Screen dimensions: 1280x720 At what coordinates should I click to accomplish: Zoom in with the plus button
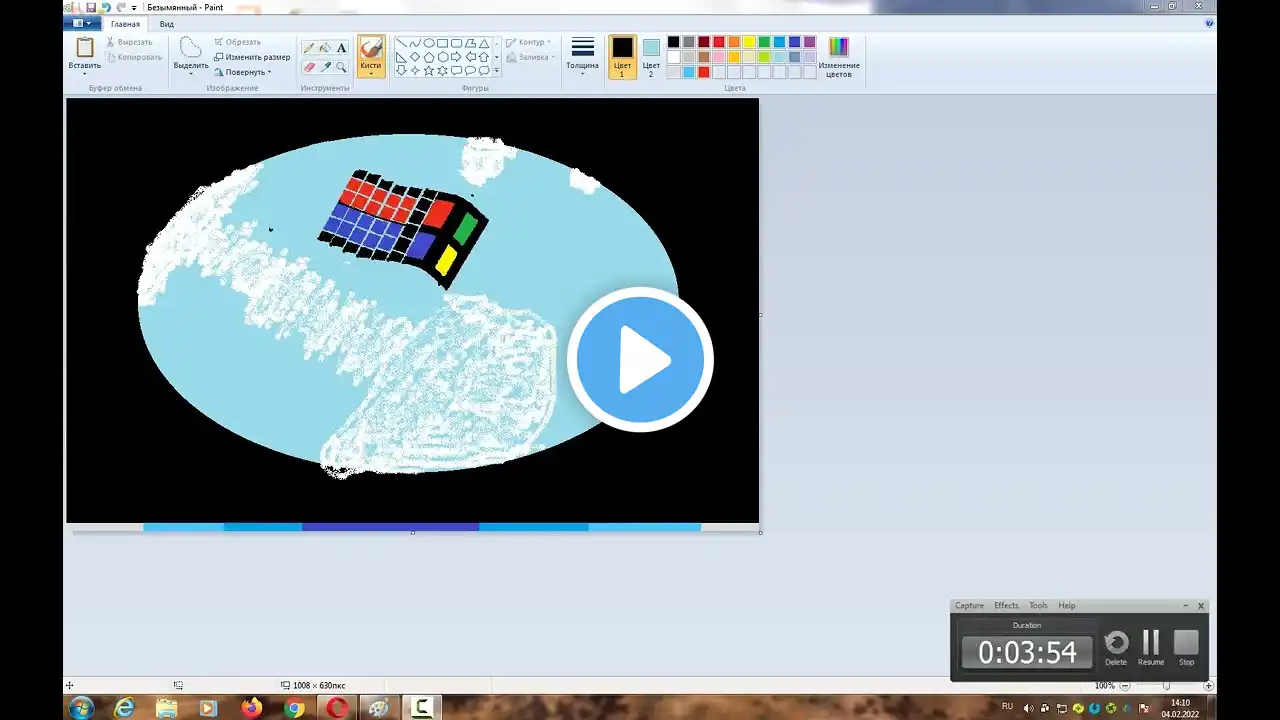point(1208,686)
